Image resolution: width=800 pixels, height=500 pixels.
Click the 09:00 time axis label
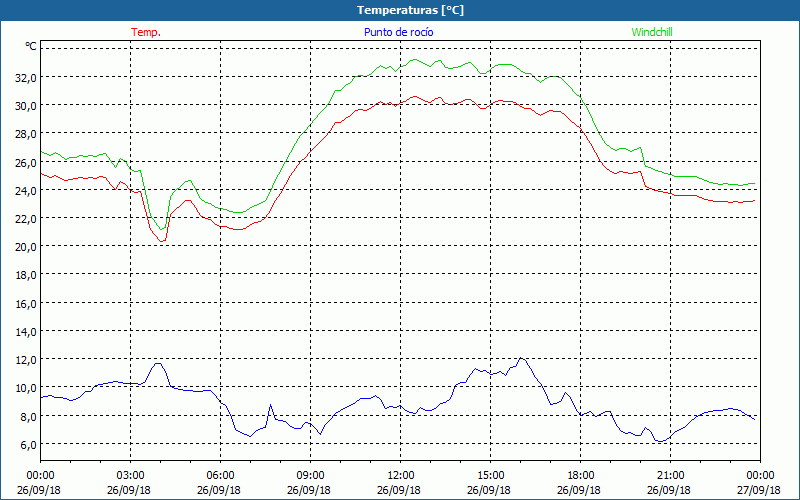(x=310, y=476)
